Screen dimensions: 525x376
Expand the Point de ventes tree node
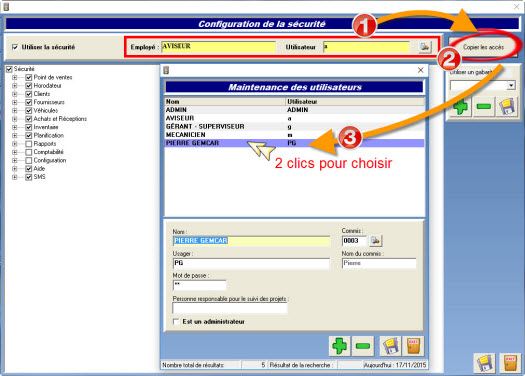pyautogui.click(x=15, y=77)
